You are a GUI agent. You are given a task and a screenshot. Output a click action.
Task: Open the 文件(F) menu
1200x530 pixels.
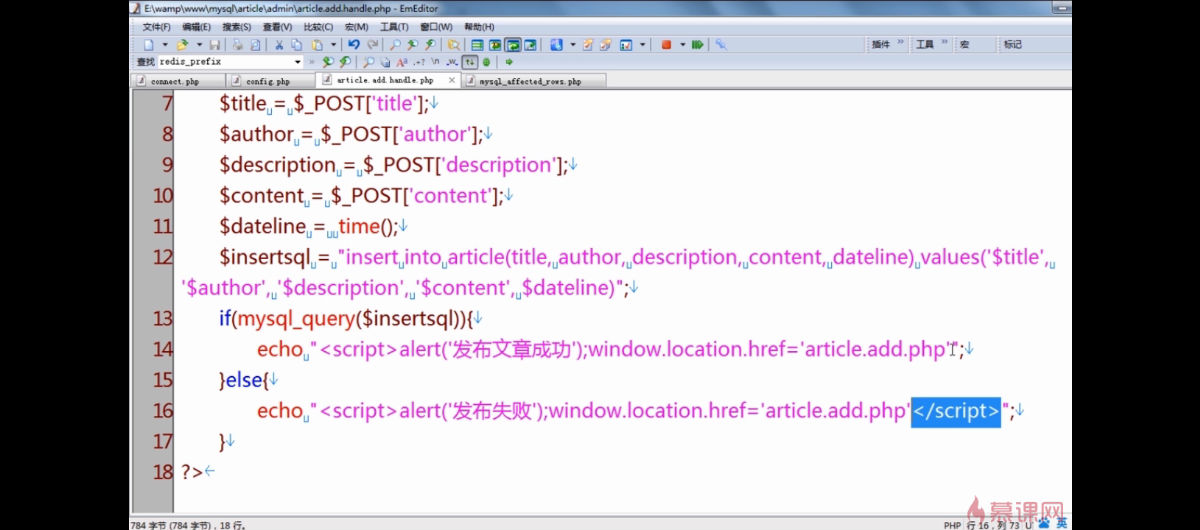[x=156, y=27]
